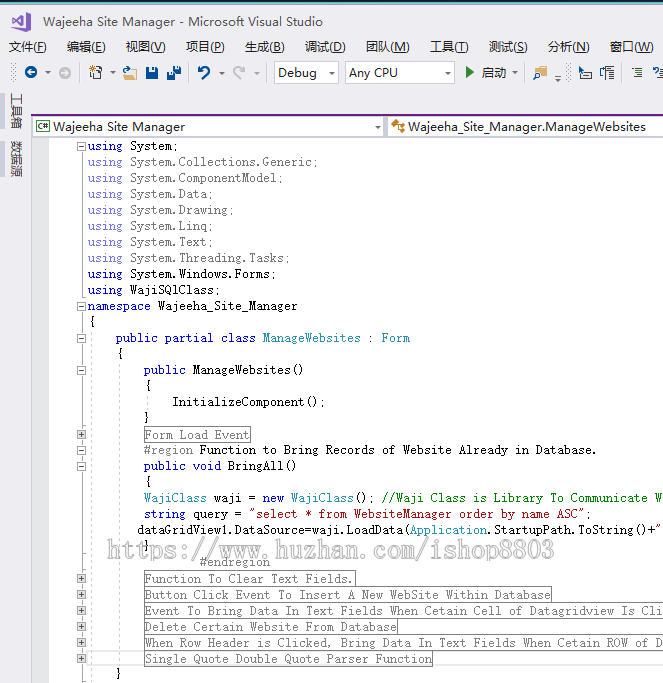Expand Button Click Event To Insert region
The width and height of the screenshot is (663, 683).
click(81, 595)
